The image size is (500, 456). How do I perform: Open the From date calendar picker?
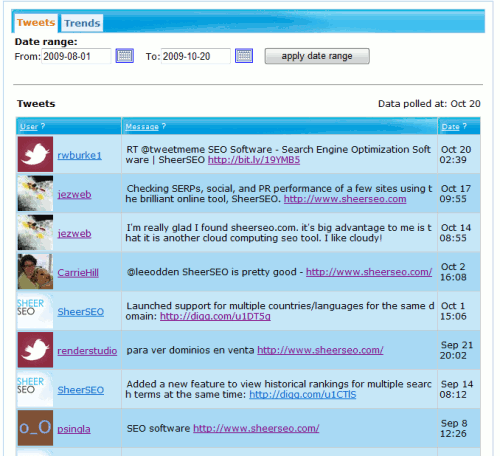click(x=125, y=56)
